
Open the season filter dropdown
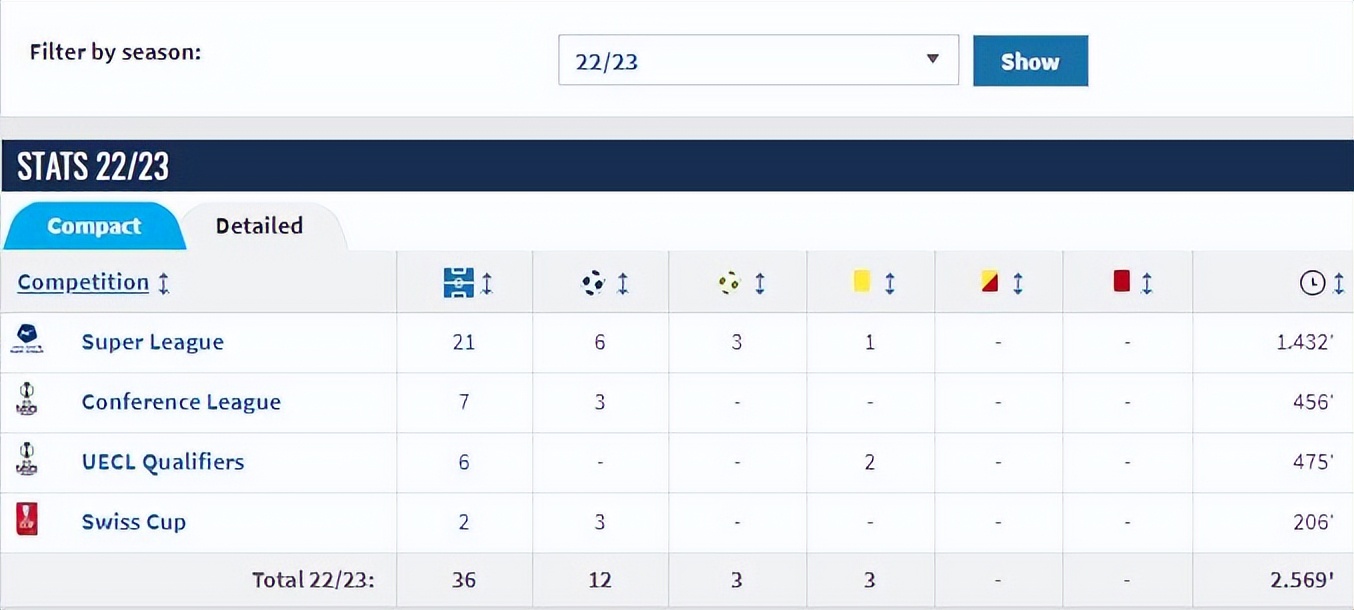(757, 60)
